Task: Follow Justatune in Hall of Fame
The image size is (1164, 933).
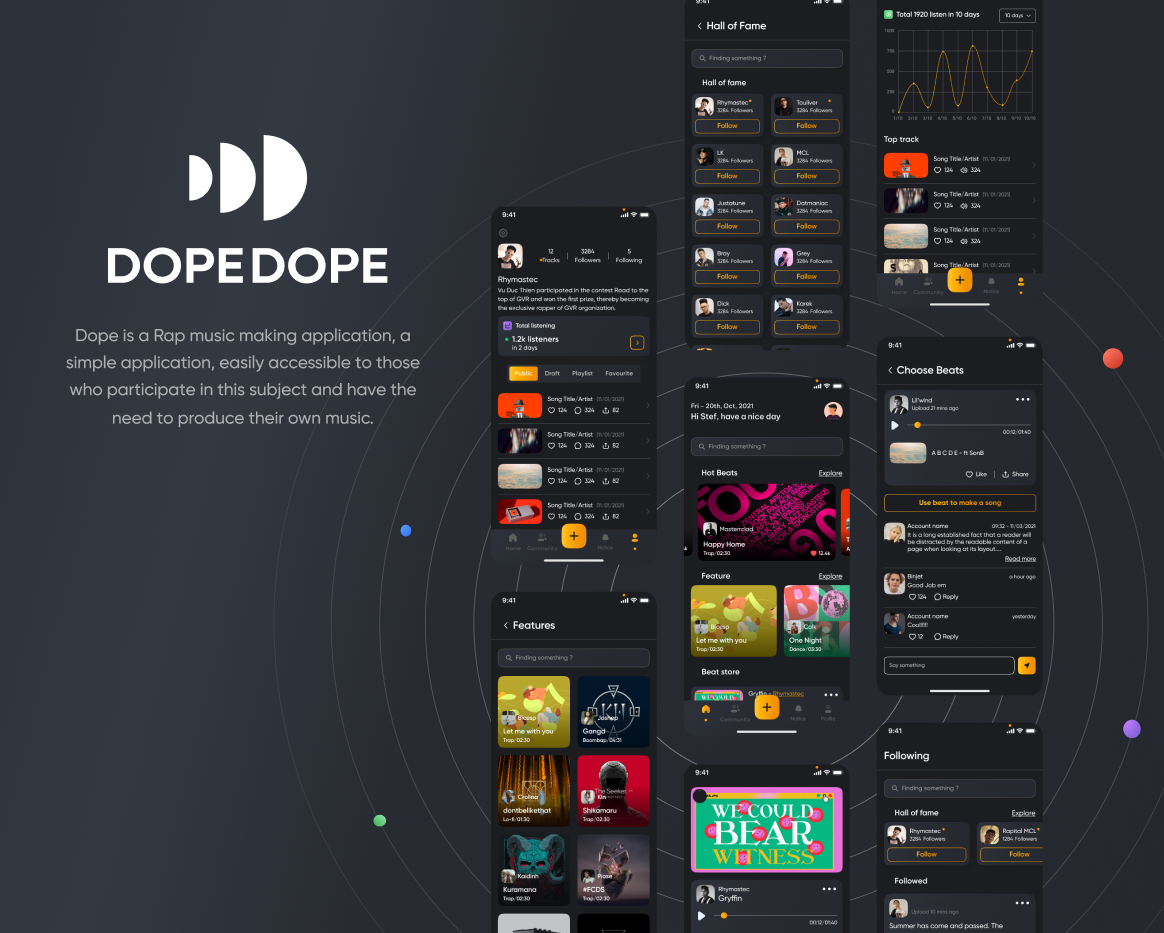Action: point(728,226)
